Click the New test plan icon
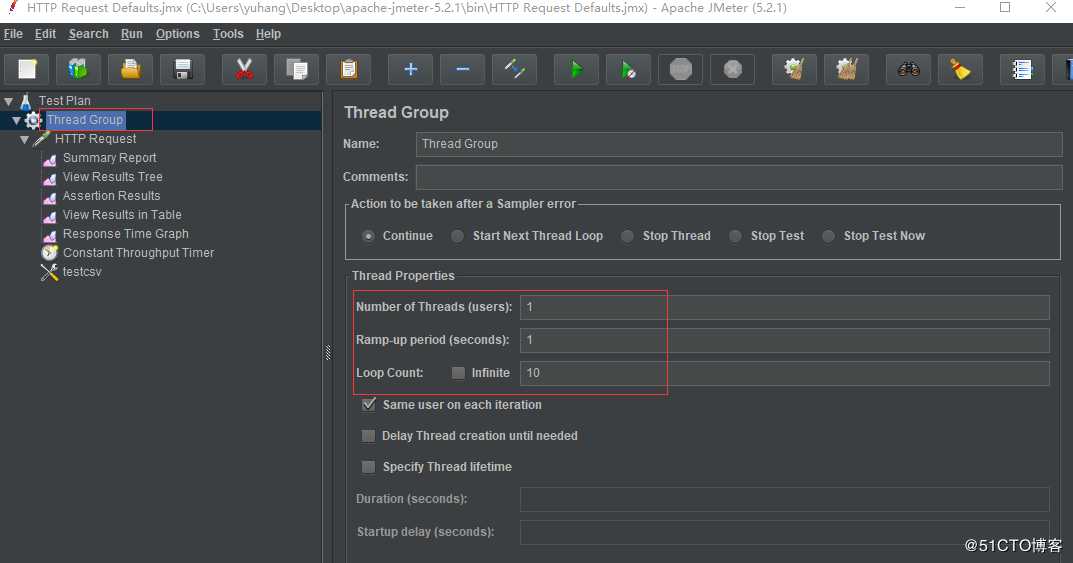Screen dimensions: 1073x563 click(x=27, y=69)
